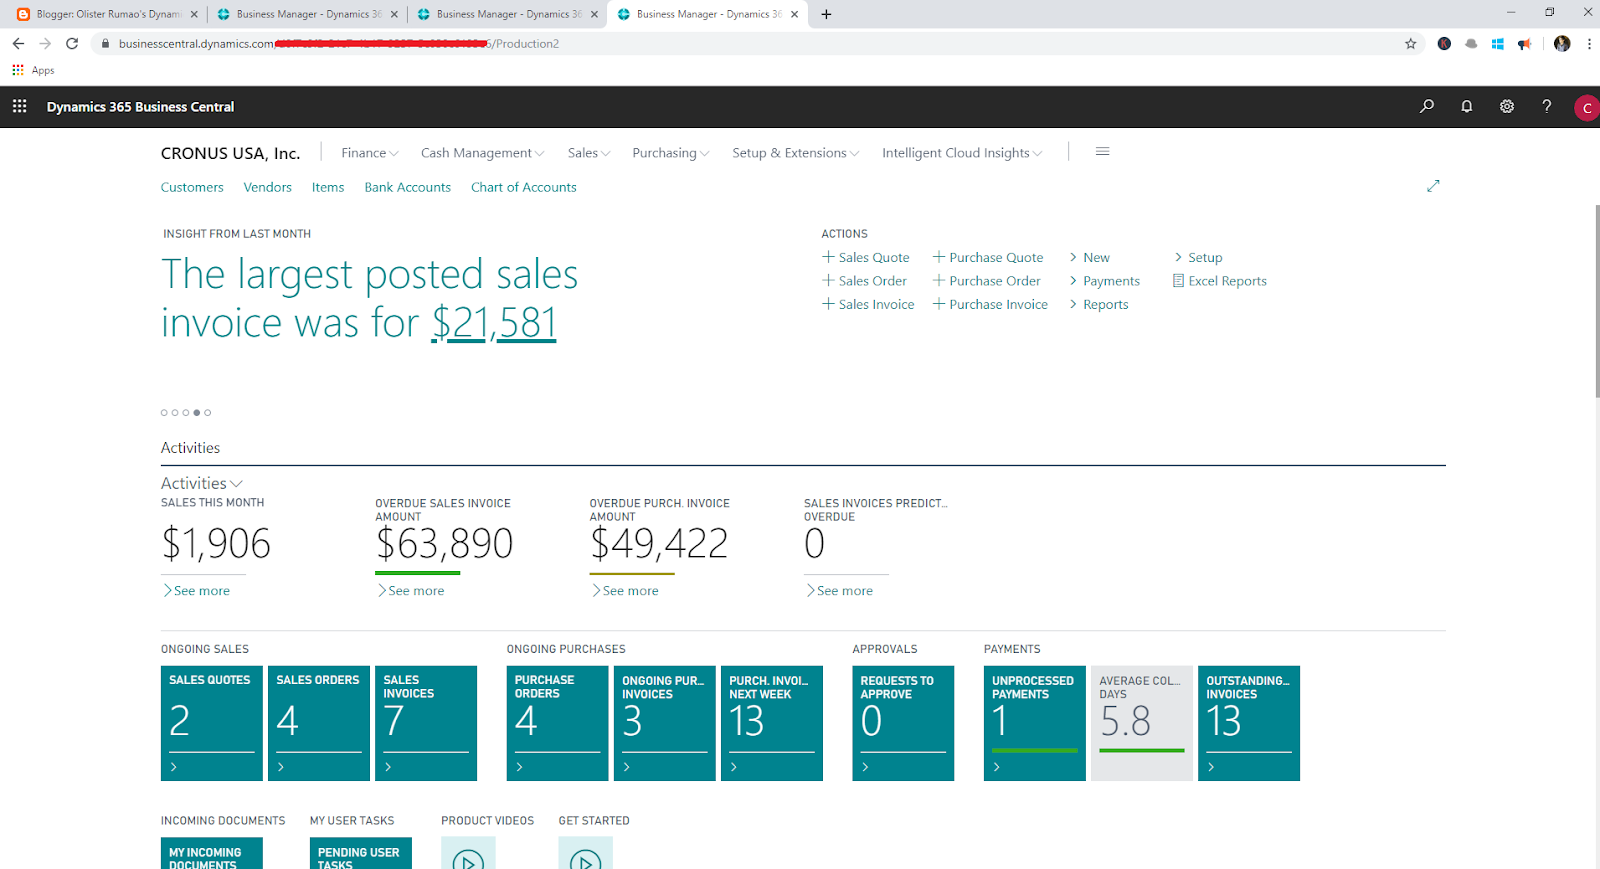Expand the Setup actions group

(x=1198, y=257)
